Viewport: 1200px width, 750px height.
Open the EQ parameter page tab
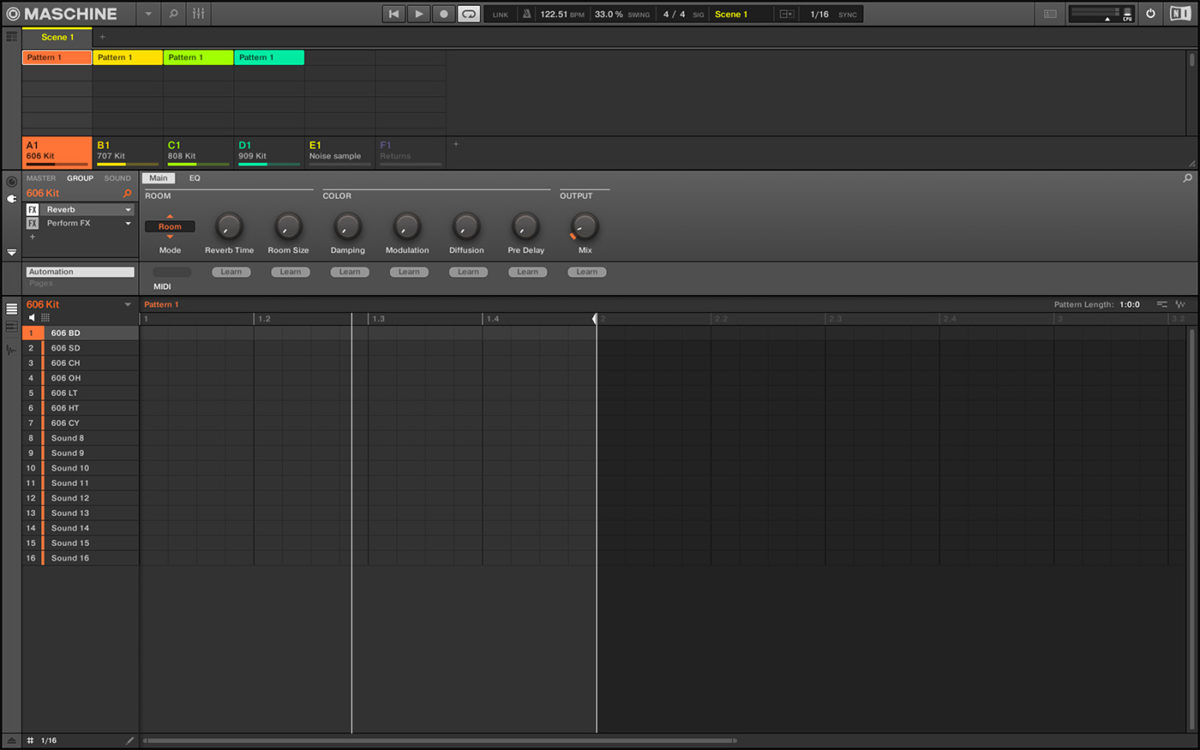point(195,178)
